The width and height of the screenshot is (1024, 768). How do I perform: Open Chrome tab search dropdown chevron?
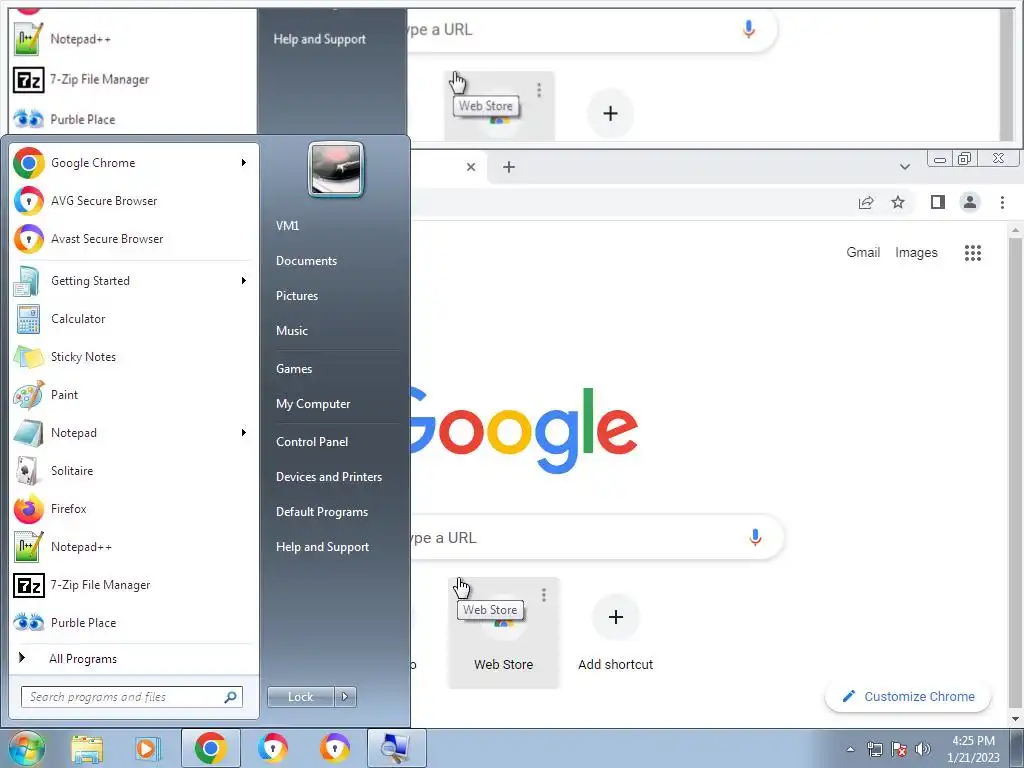(904, 167)
